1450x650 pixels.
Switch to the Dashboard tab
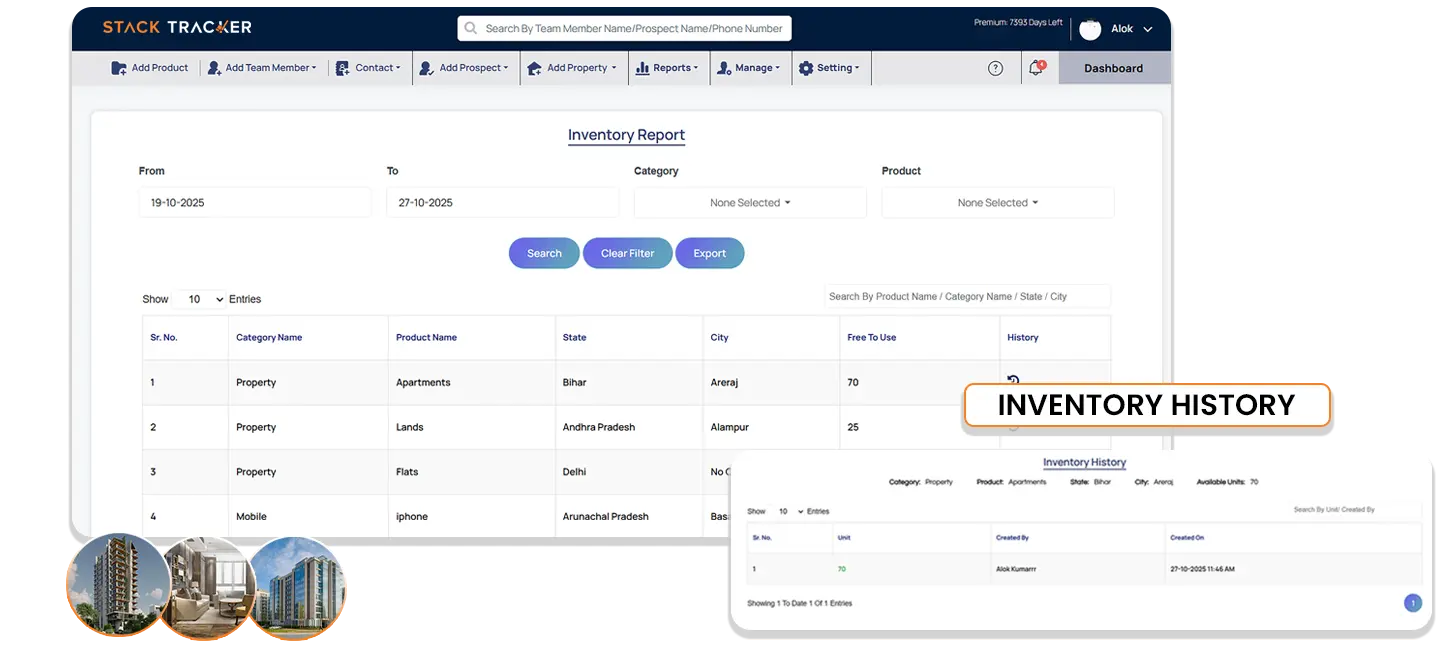1113,68
